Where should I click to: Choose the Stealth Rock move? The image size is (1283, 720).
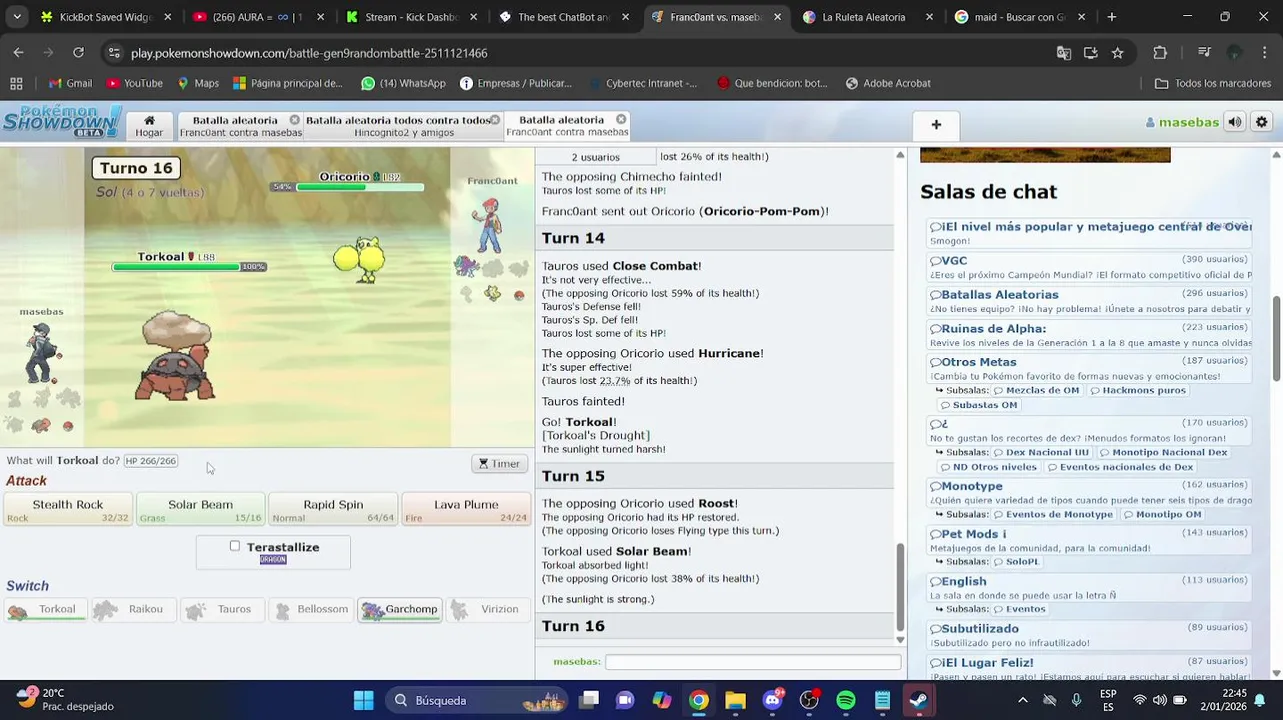click(68, 509)
